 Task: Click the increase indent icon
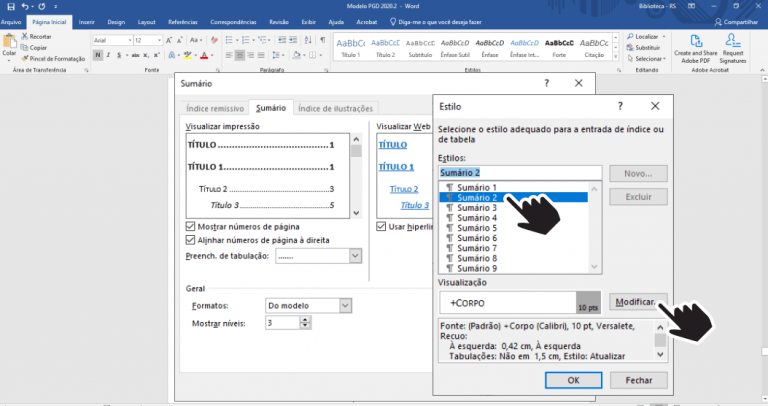pyautogui.click(x=293, y=40)
